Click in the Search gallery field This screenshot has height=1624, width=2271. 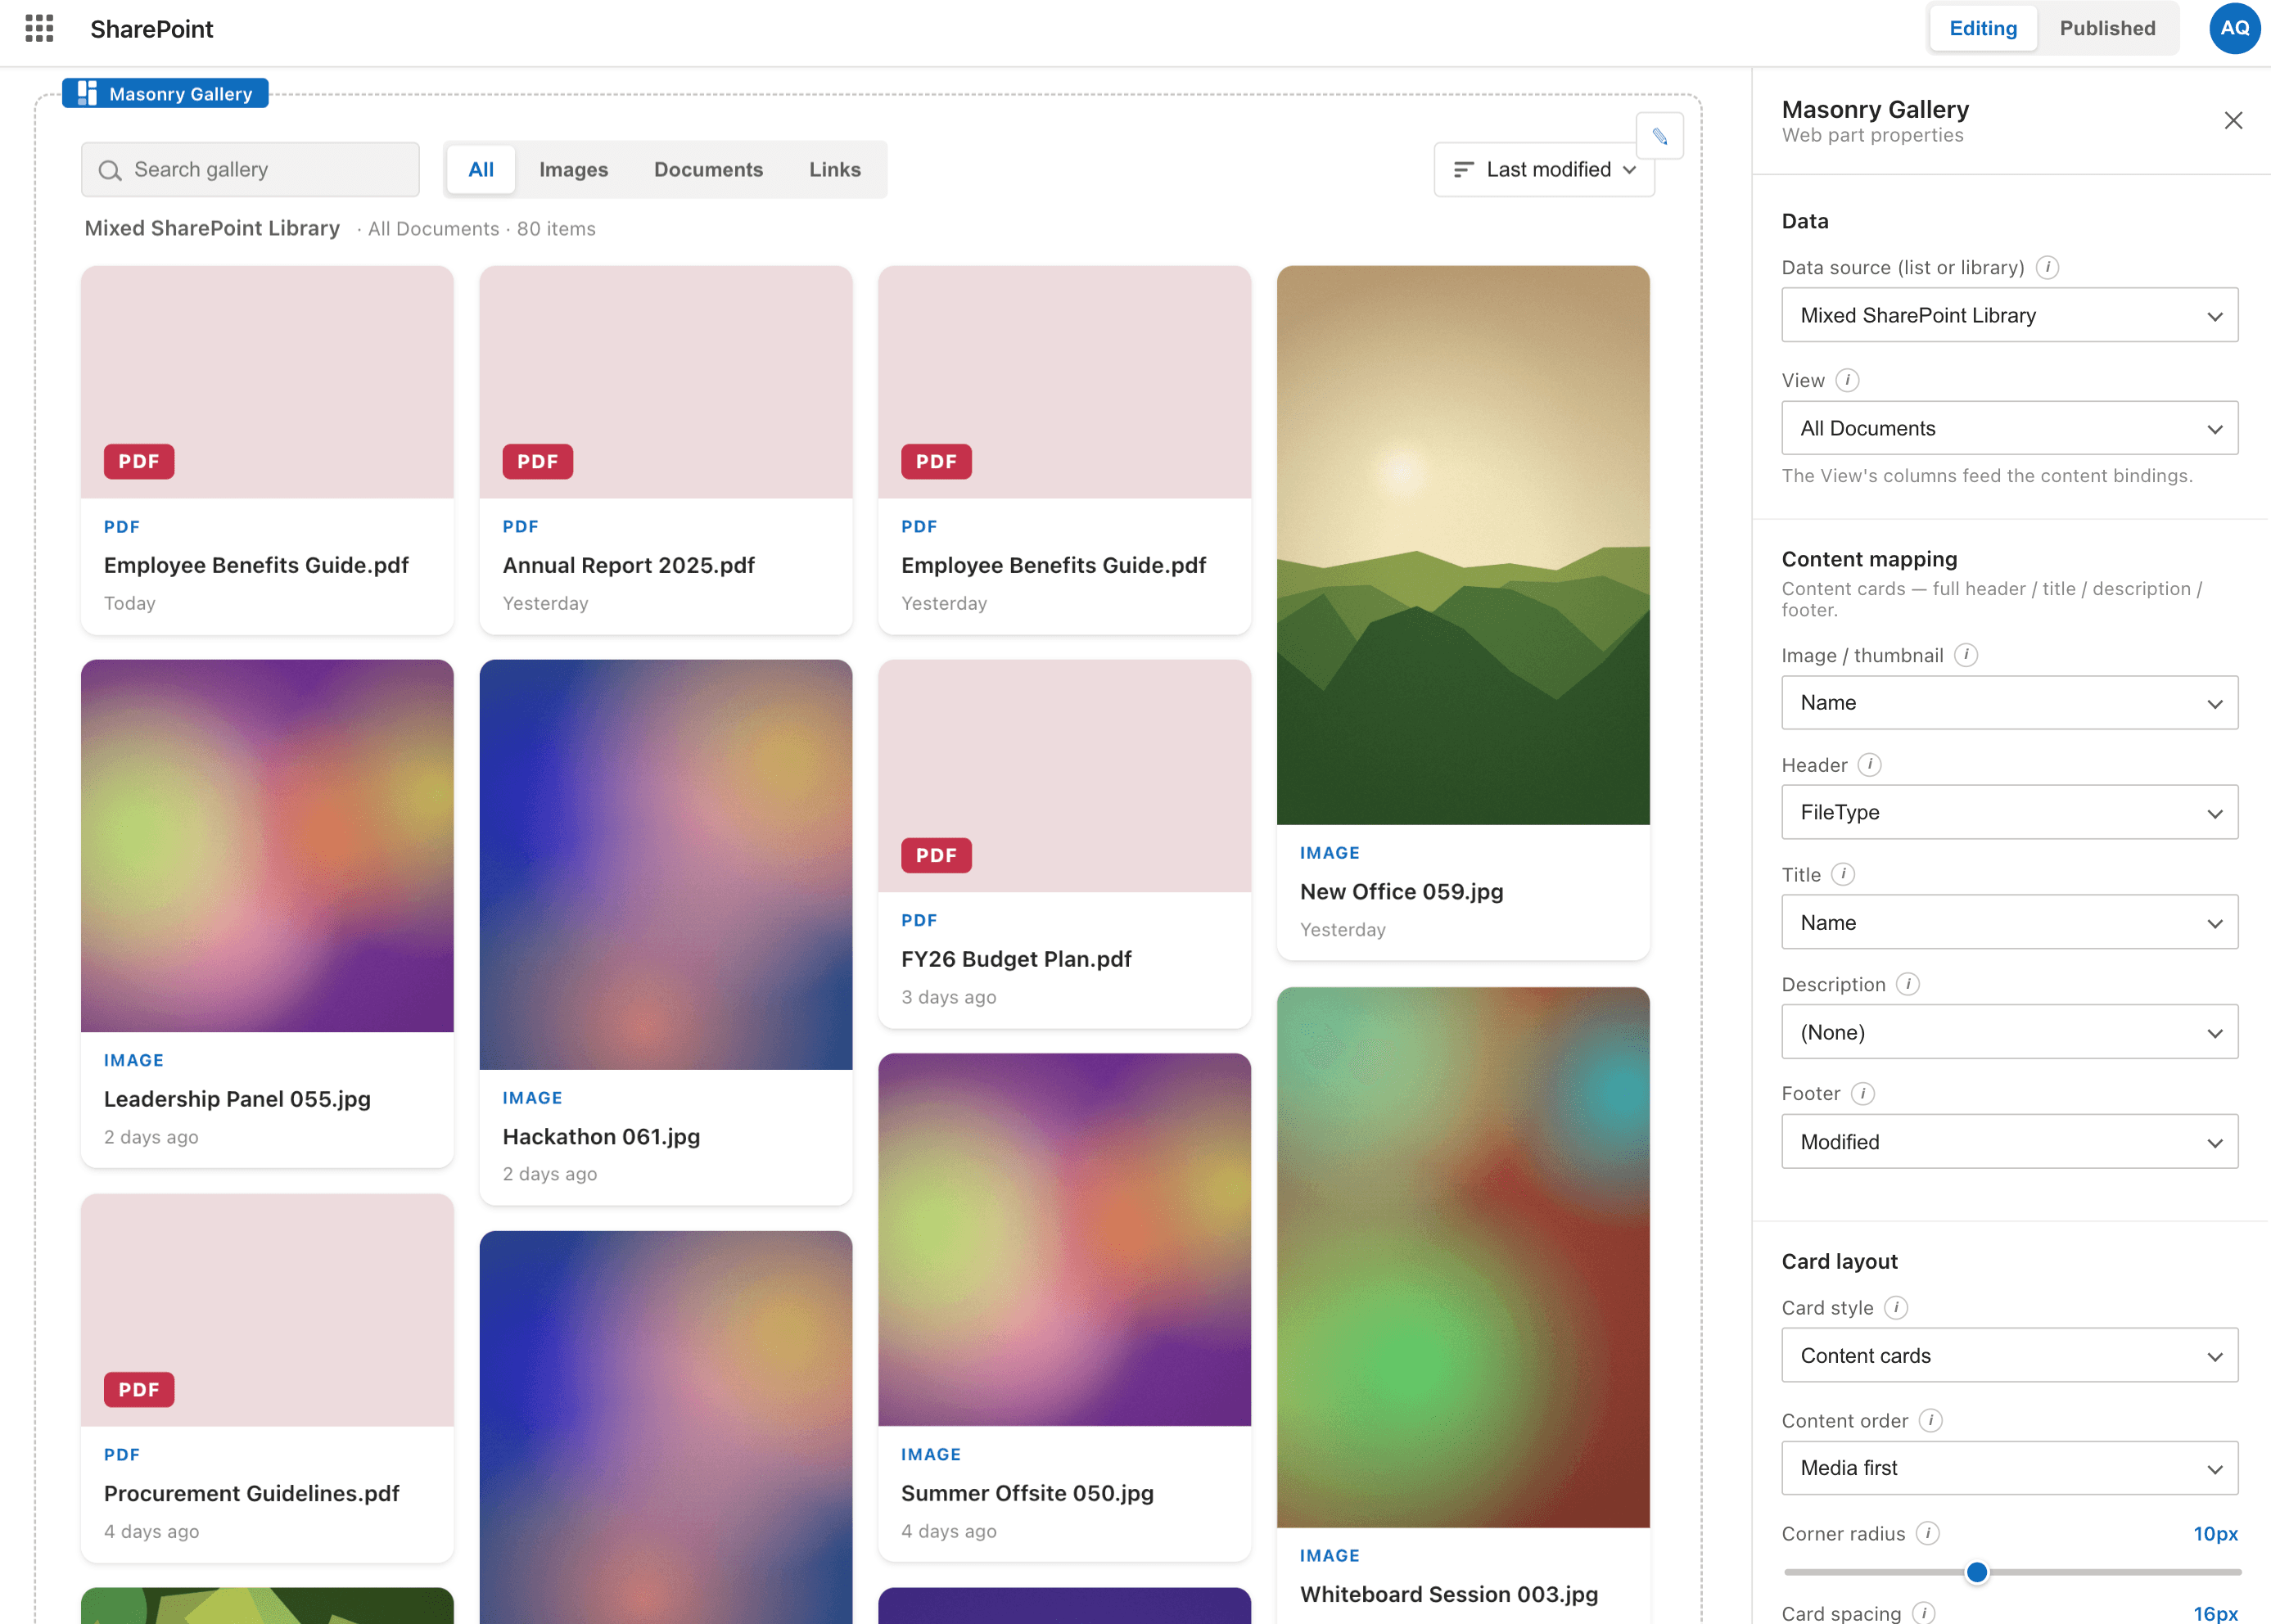point(250,170)
